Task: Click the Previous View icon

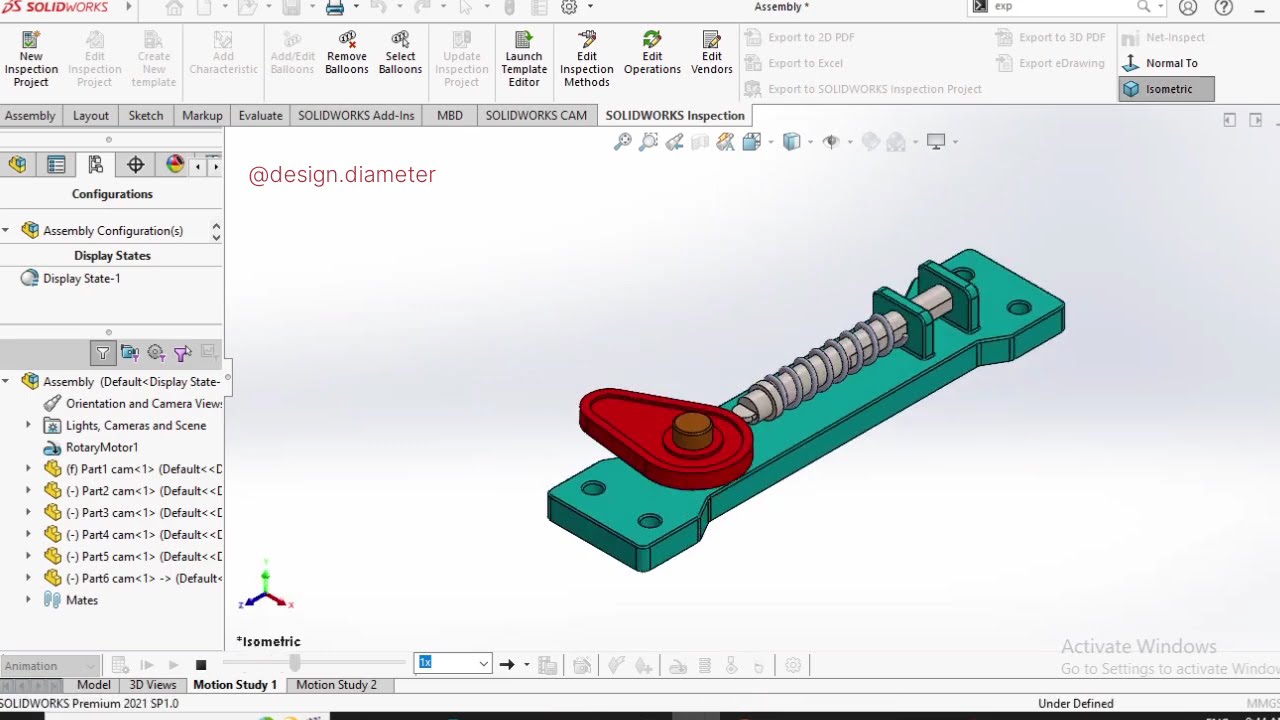Action: pyautogui.click(x=674, y=142)
